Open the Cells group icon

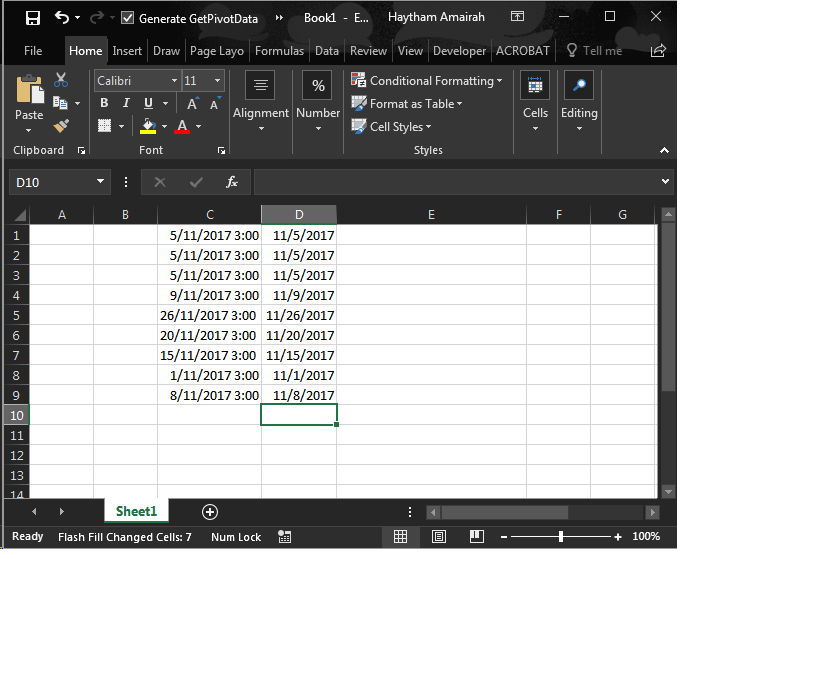point(535,85)
